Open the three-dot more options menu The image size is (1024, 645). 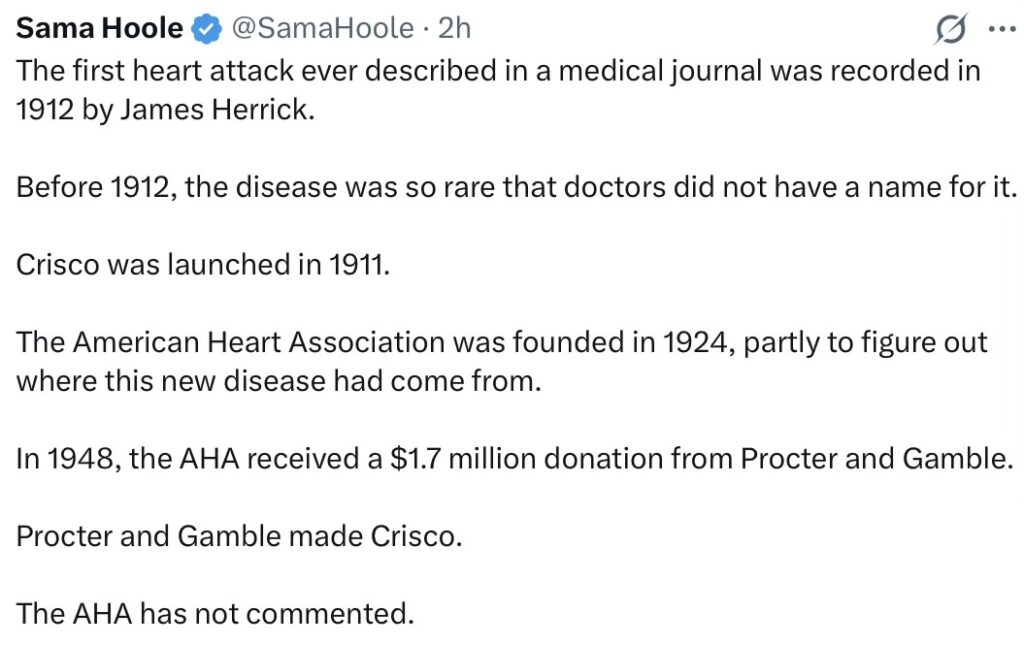(1000, 30)
